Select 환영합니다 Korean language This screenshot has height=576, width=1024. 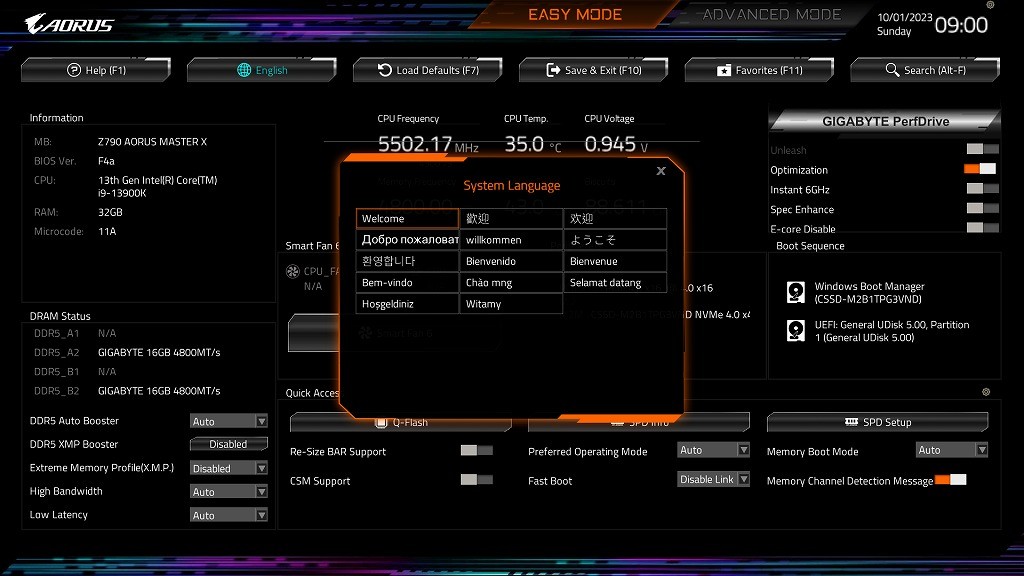coord(407,261)
